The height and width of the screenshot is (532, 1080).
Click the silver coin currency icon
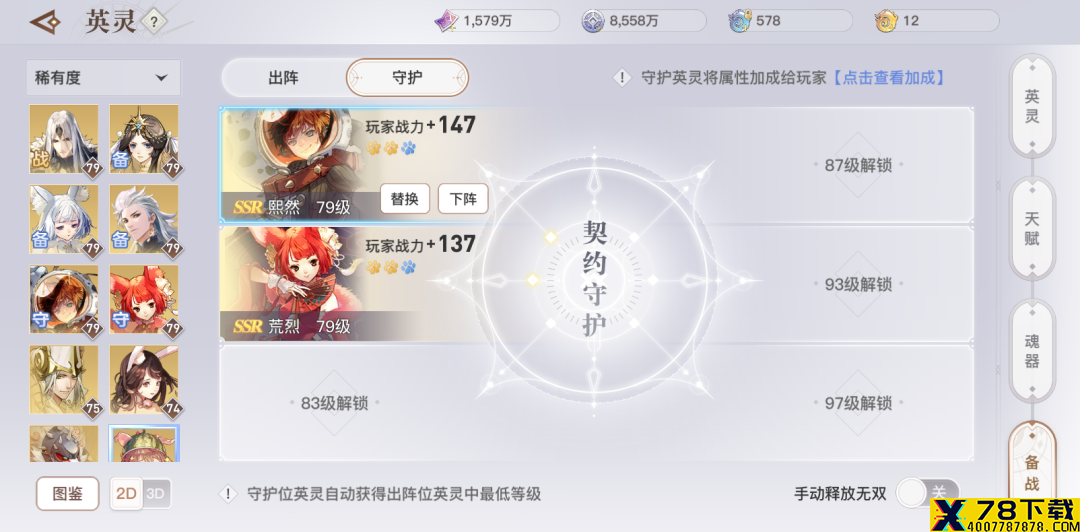[593, 21]
